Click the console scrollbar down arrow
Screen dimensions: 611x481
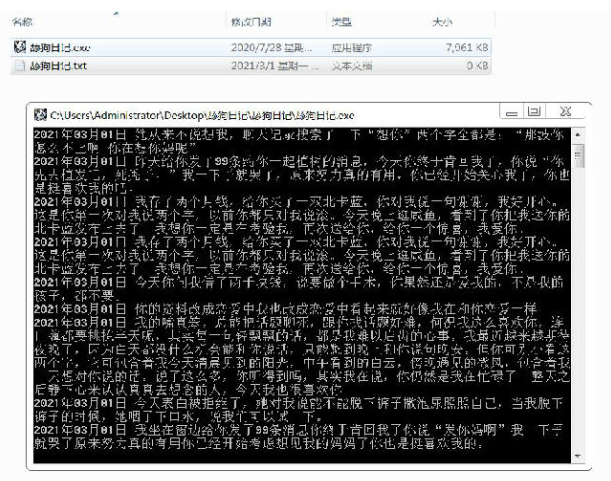point(578,456)
